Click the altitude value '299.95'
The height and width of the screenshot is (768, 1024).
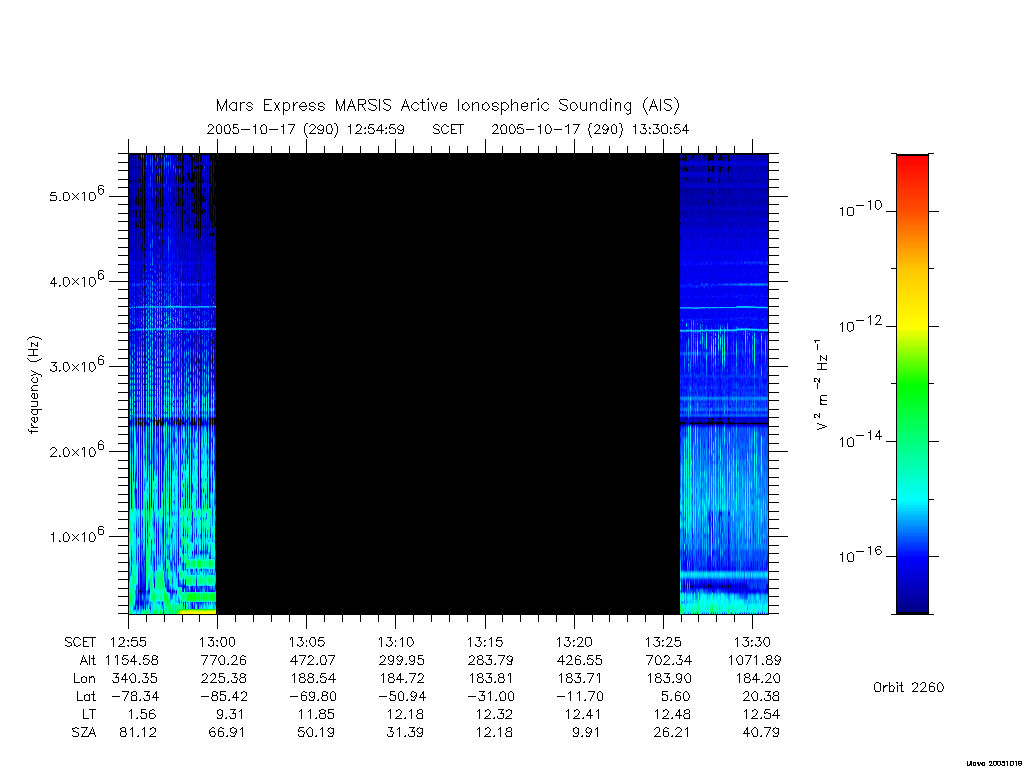click(x=402, y=660)
